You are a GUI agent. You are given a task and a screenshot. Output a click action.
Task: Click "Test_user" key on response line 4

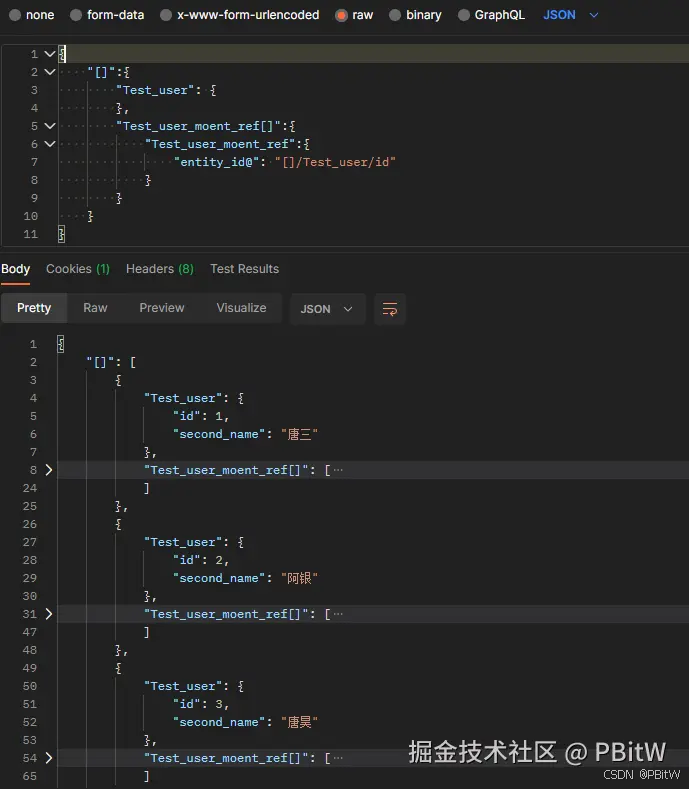[183, 398]
